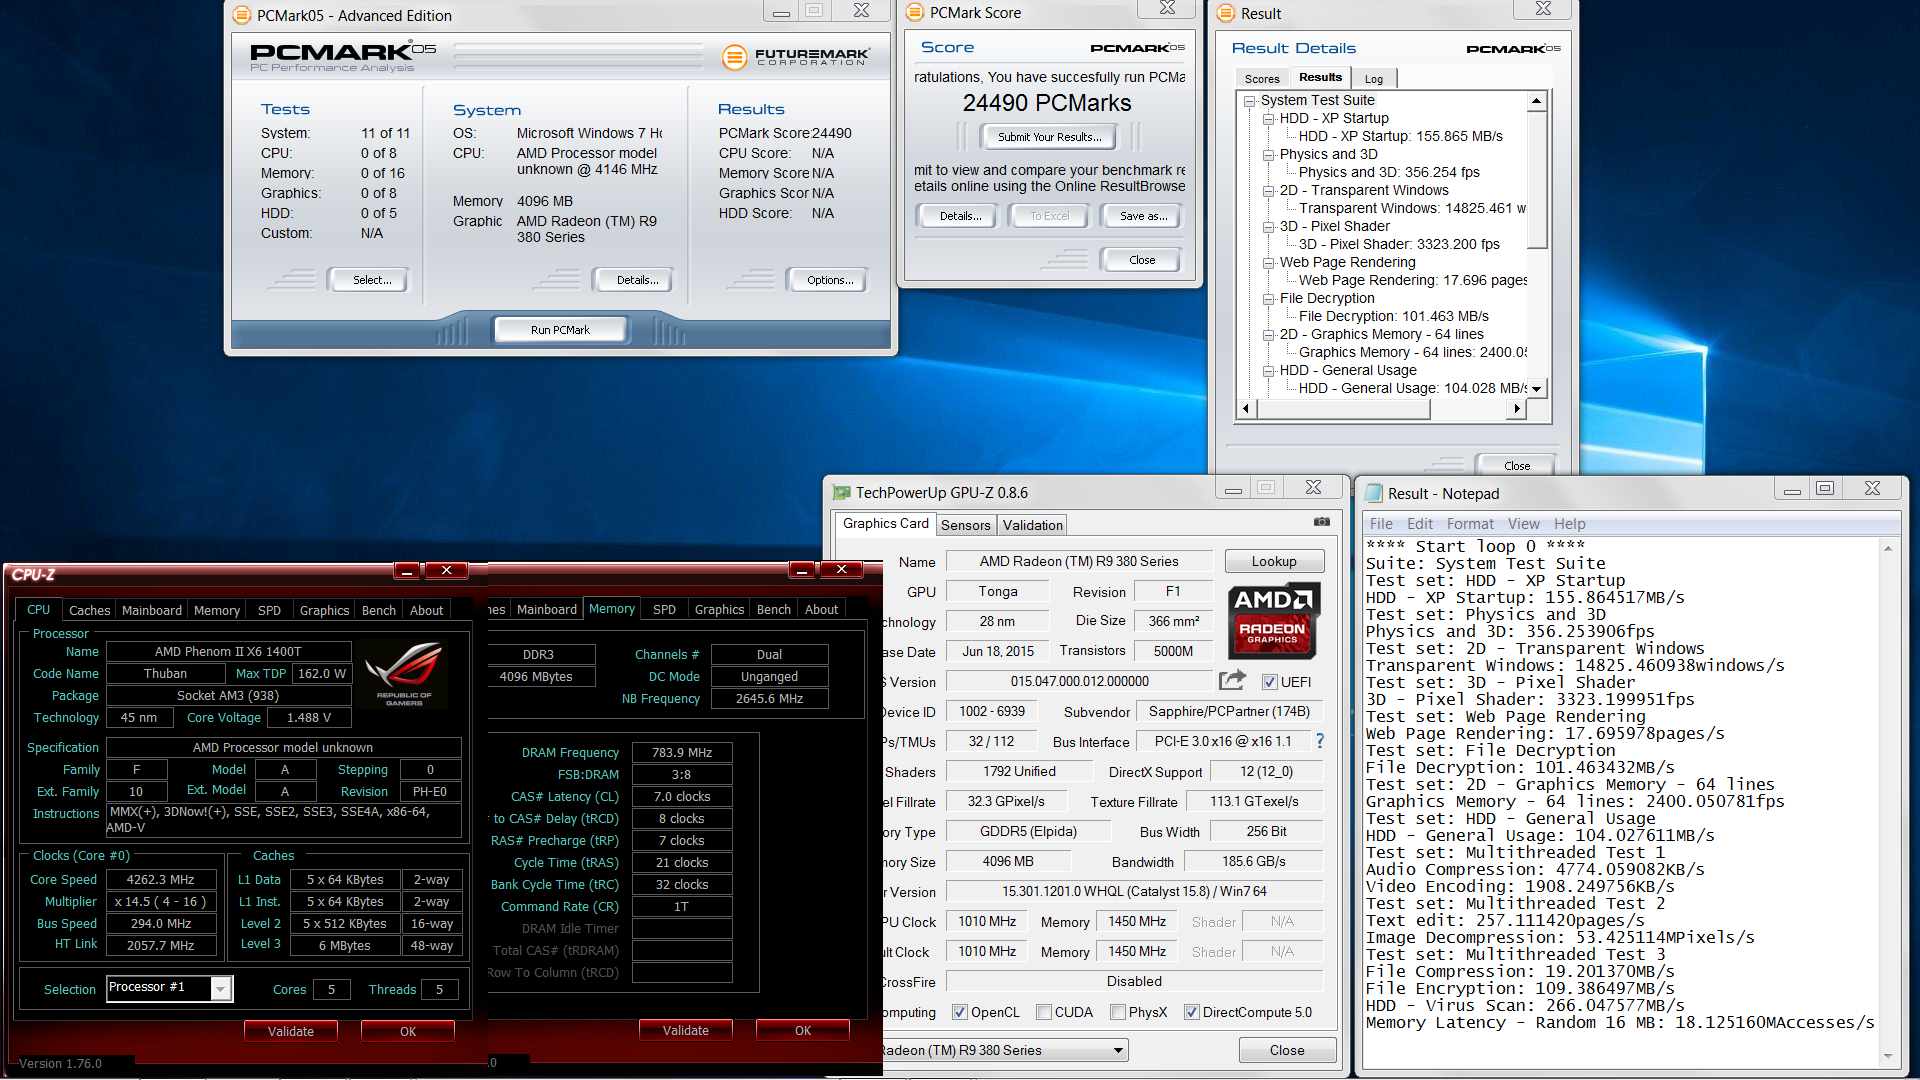Click the Republic of Gamers logo in CPU-Z
This screenshot has height=1080, width=1920.
click(x=404, y=675)
